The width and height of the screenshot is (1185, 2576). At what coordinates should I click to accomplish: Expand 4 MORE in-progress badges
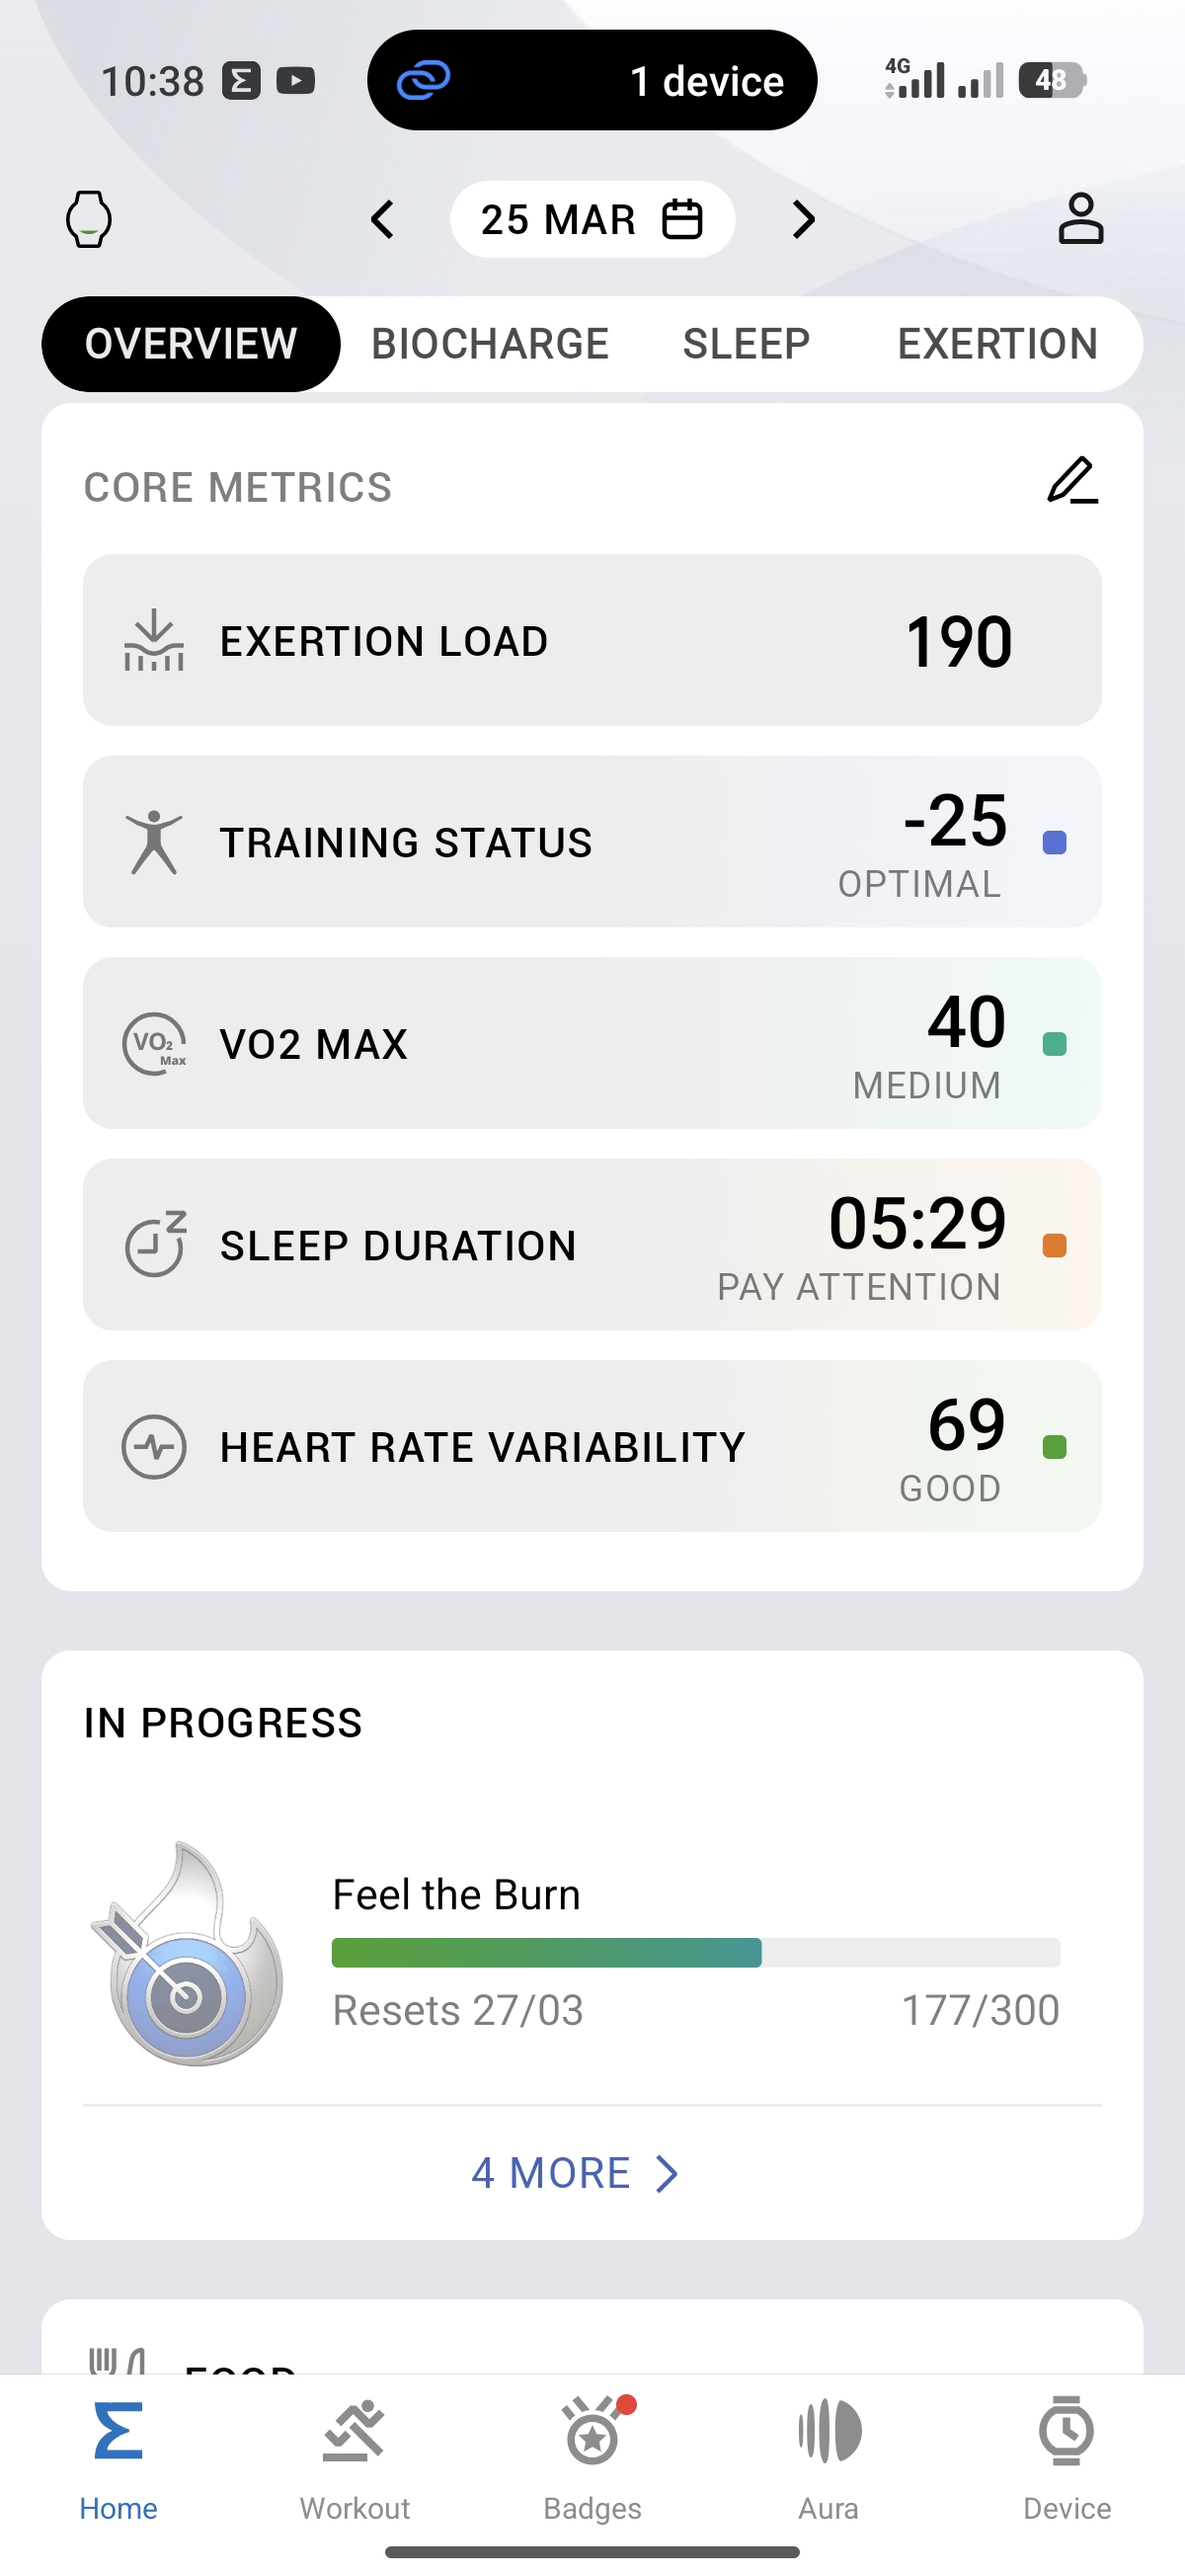[x=574, y=2173]
